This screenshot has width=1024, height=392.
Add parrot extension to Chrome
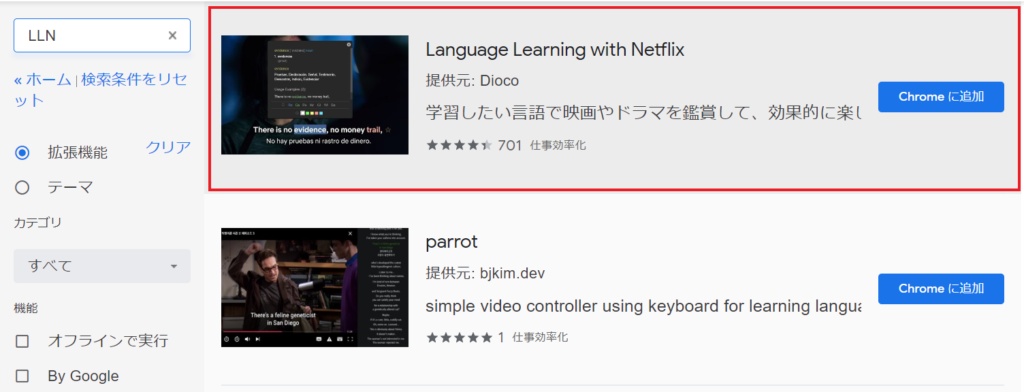(941, 289)
